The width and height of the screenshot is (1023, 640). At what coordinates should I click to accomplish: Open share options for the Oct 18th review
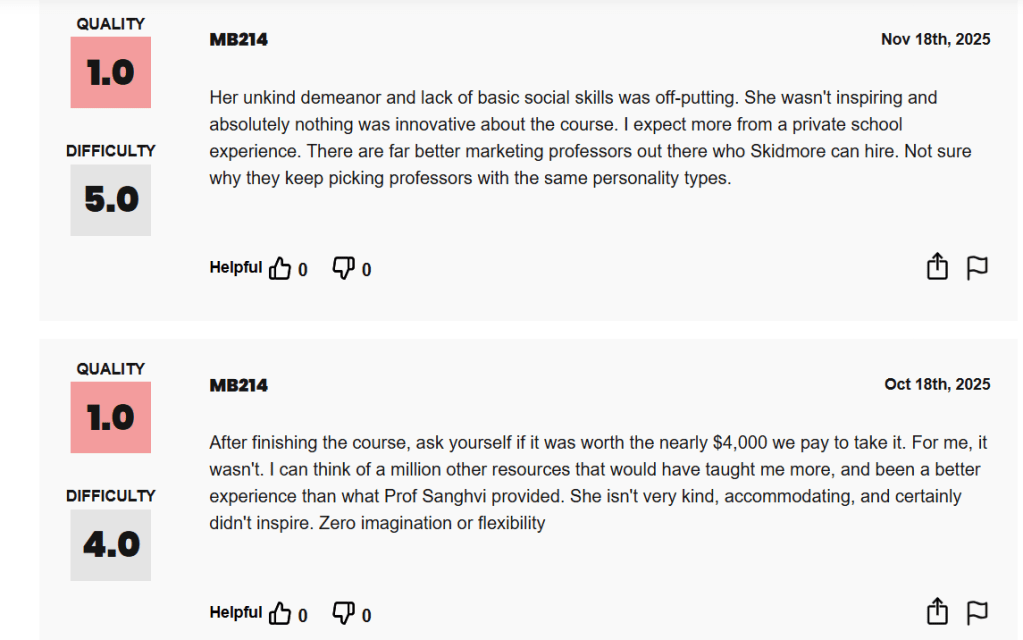click(937, 612)
